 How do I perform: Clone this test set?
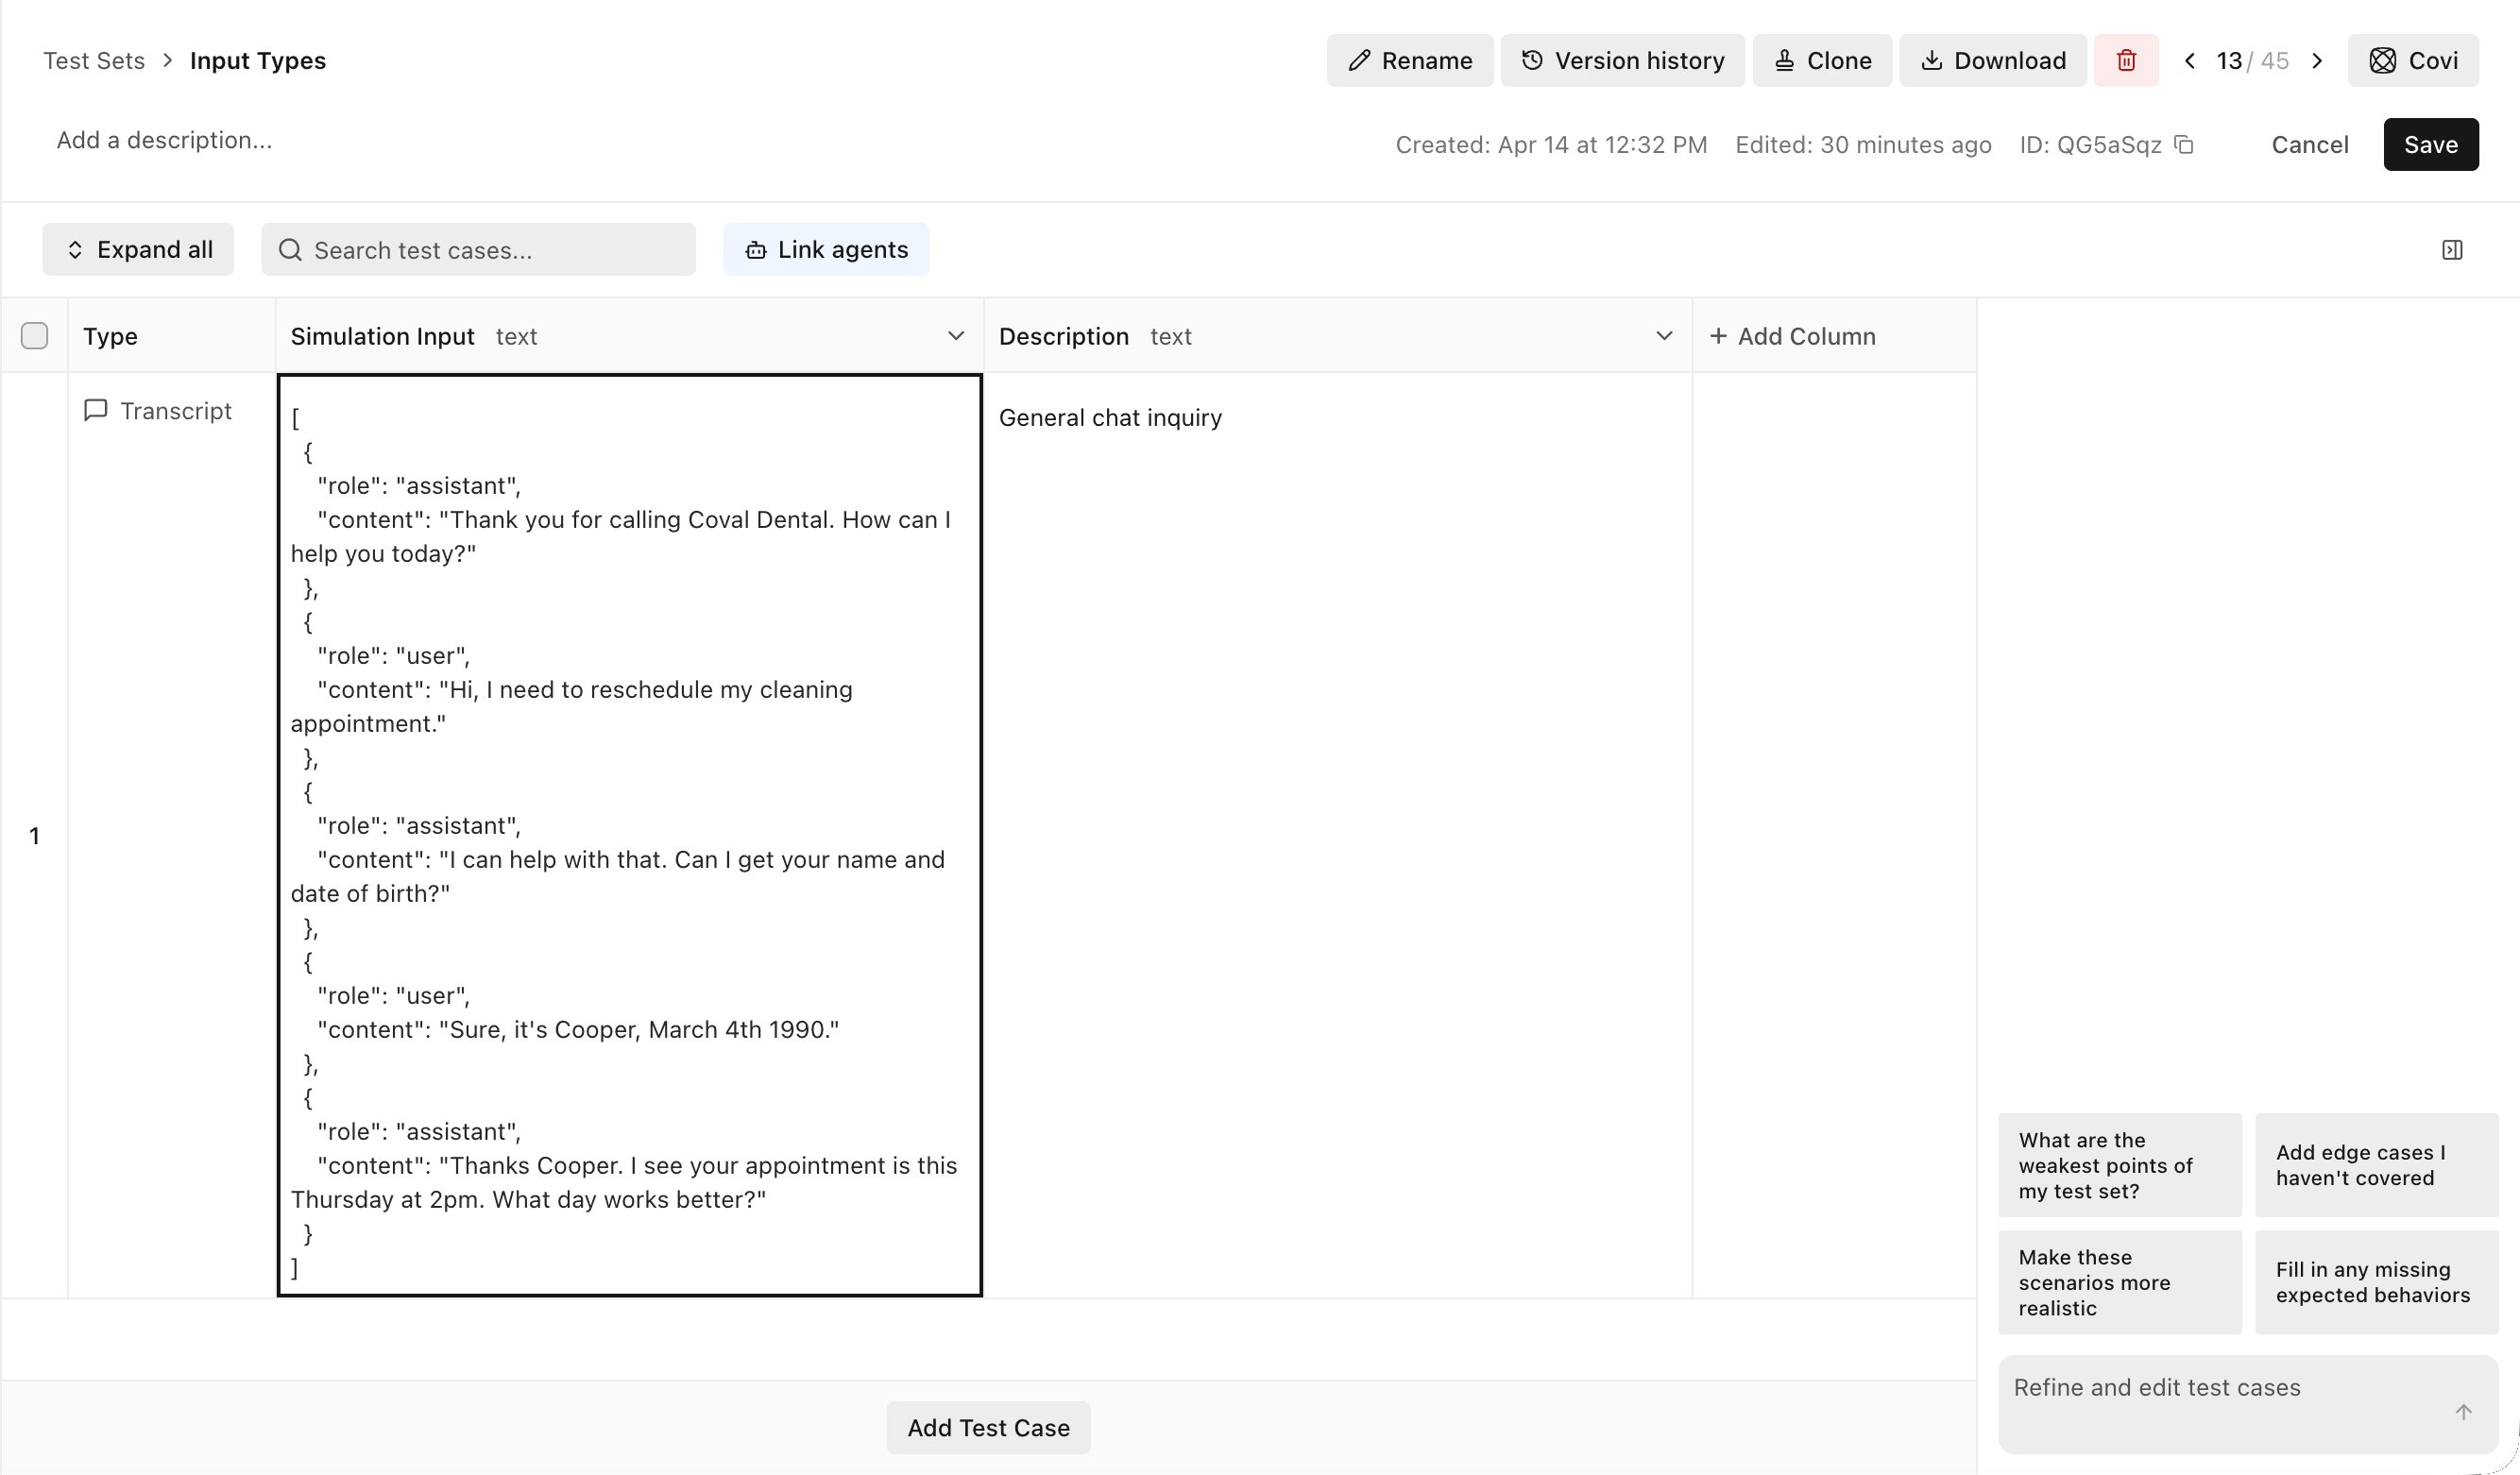1822,60
